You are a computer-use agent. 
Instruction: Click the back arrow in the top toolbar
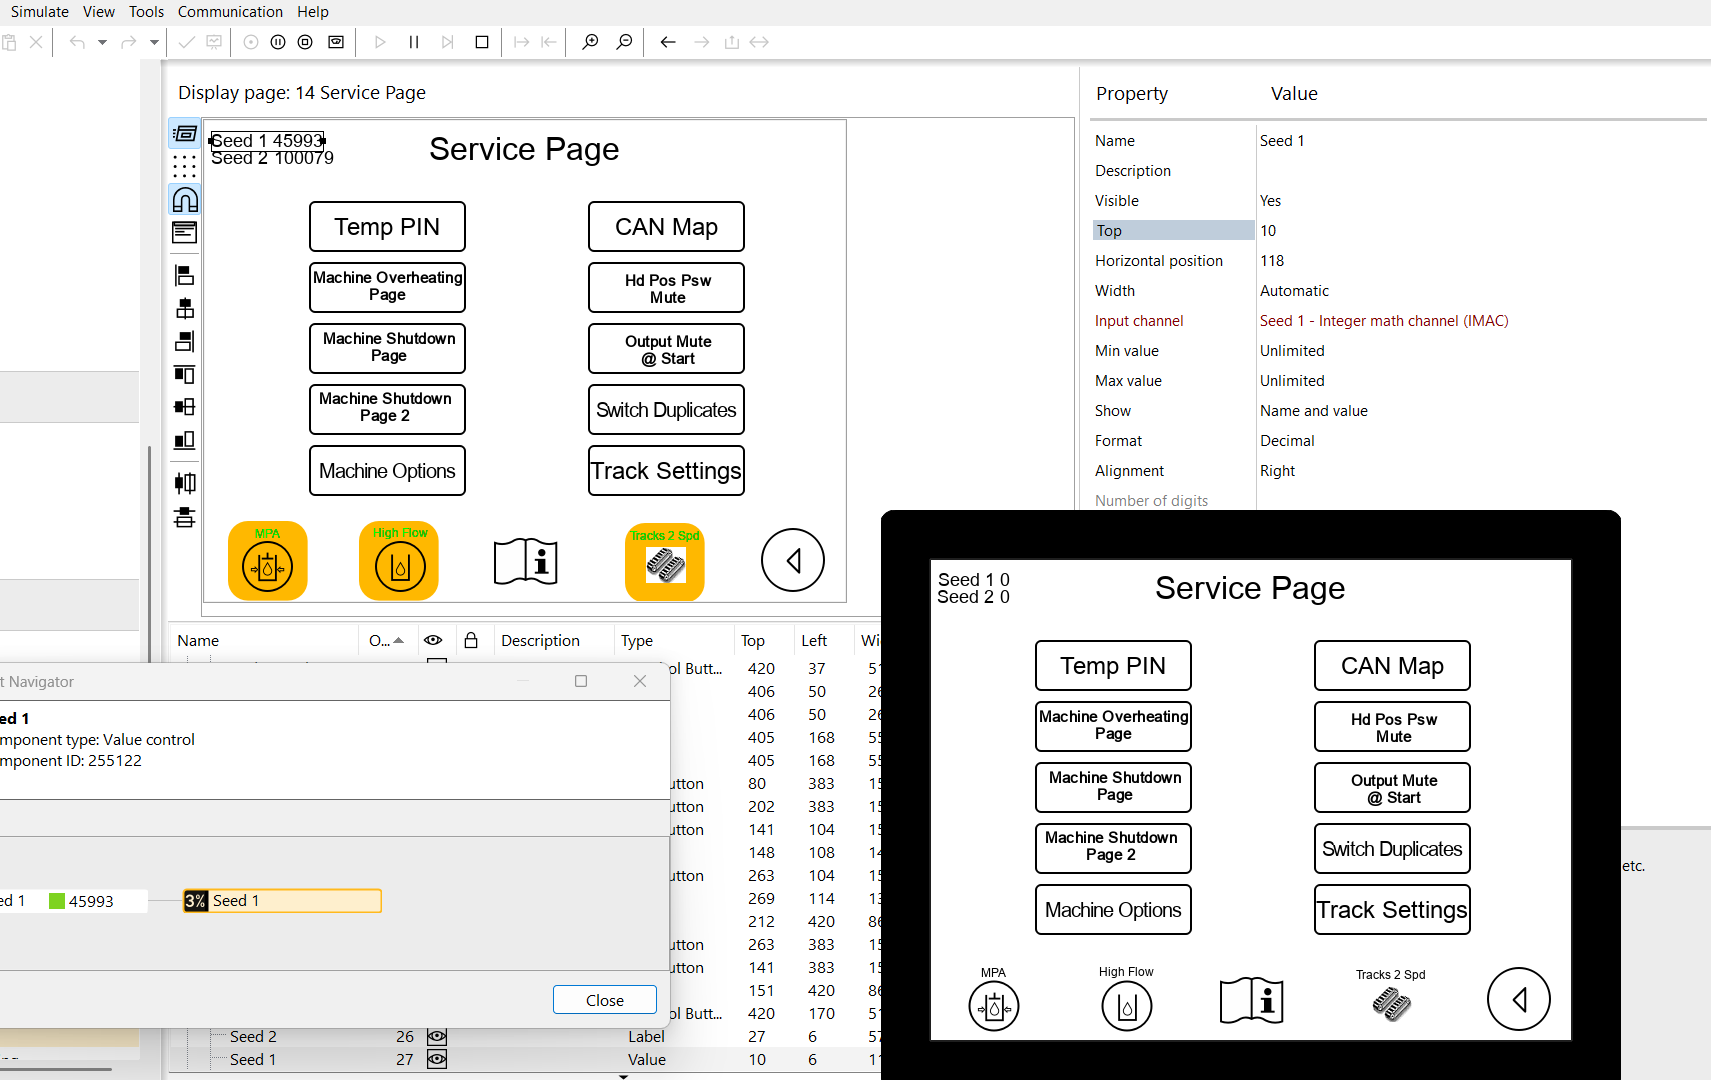pyautogui.click(x=668, y=42)
